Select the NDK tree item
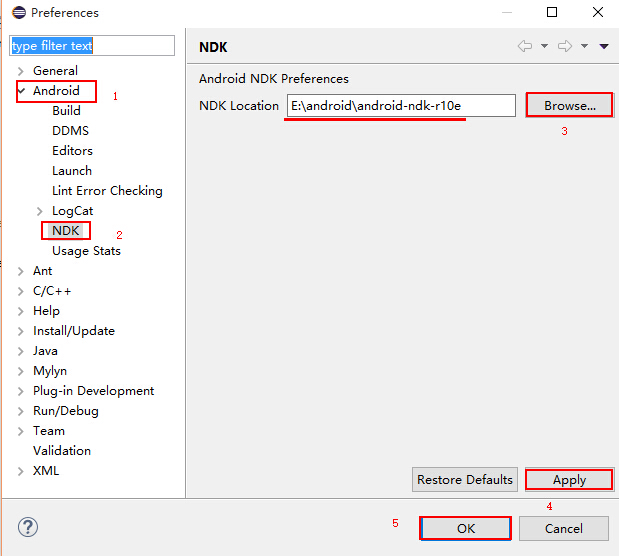Image resolution: width=619 pixels, height=556 pixels. tap(66, 231)
